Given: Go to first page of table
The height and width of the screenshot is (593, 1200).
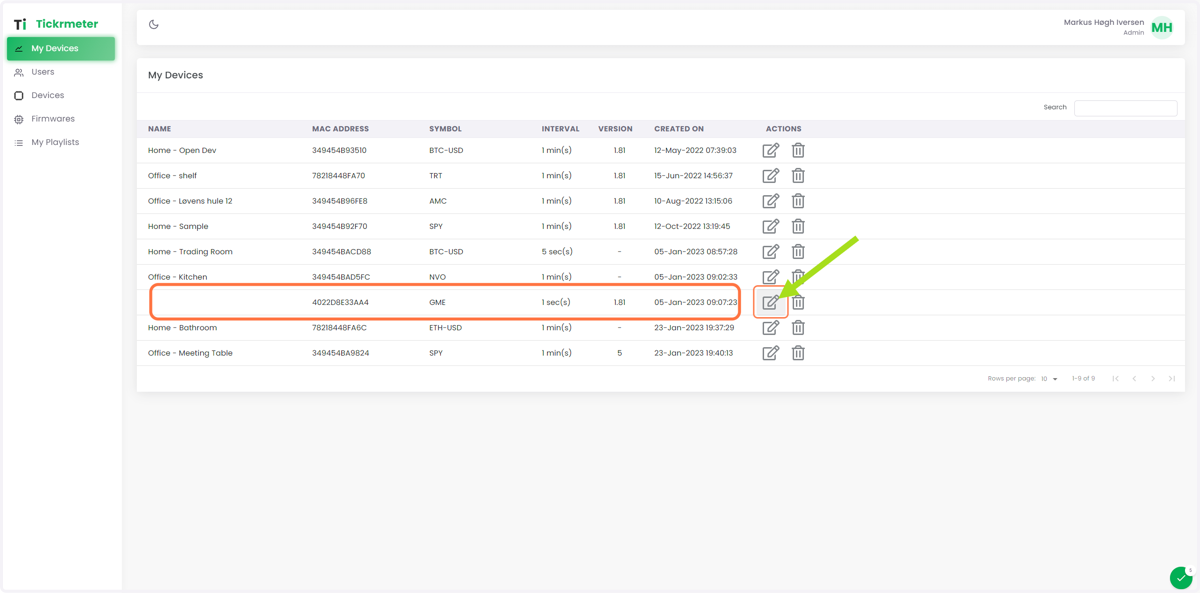Looking at the screenshot, I should click(x=1115, y=379).
